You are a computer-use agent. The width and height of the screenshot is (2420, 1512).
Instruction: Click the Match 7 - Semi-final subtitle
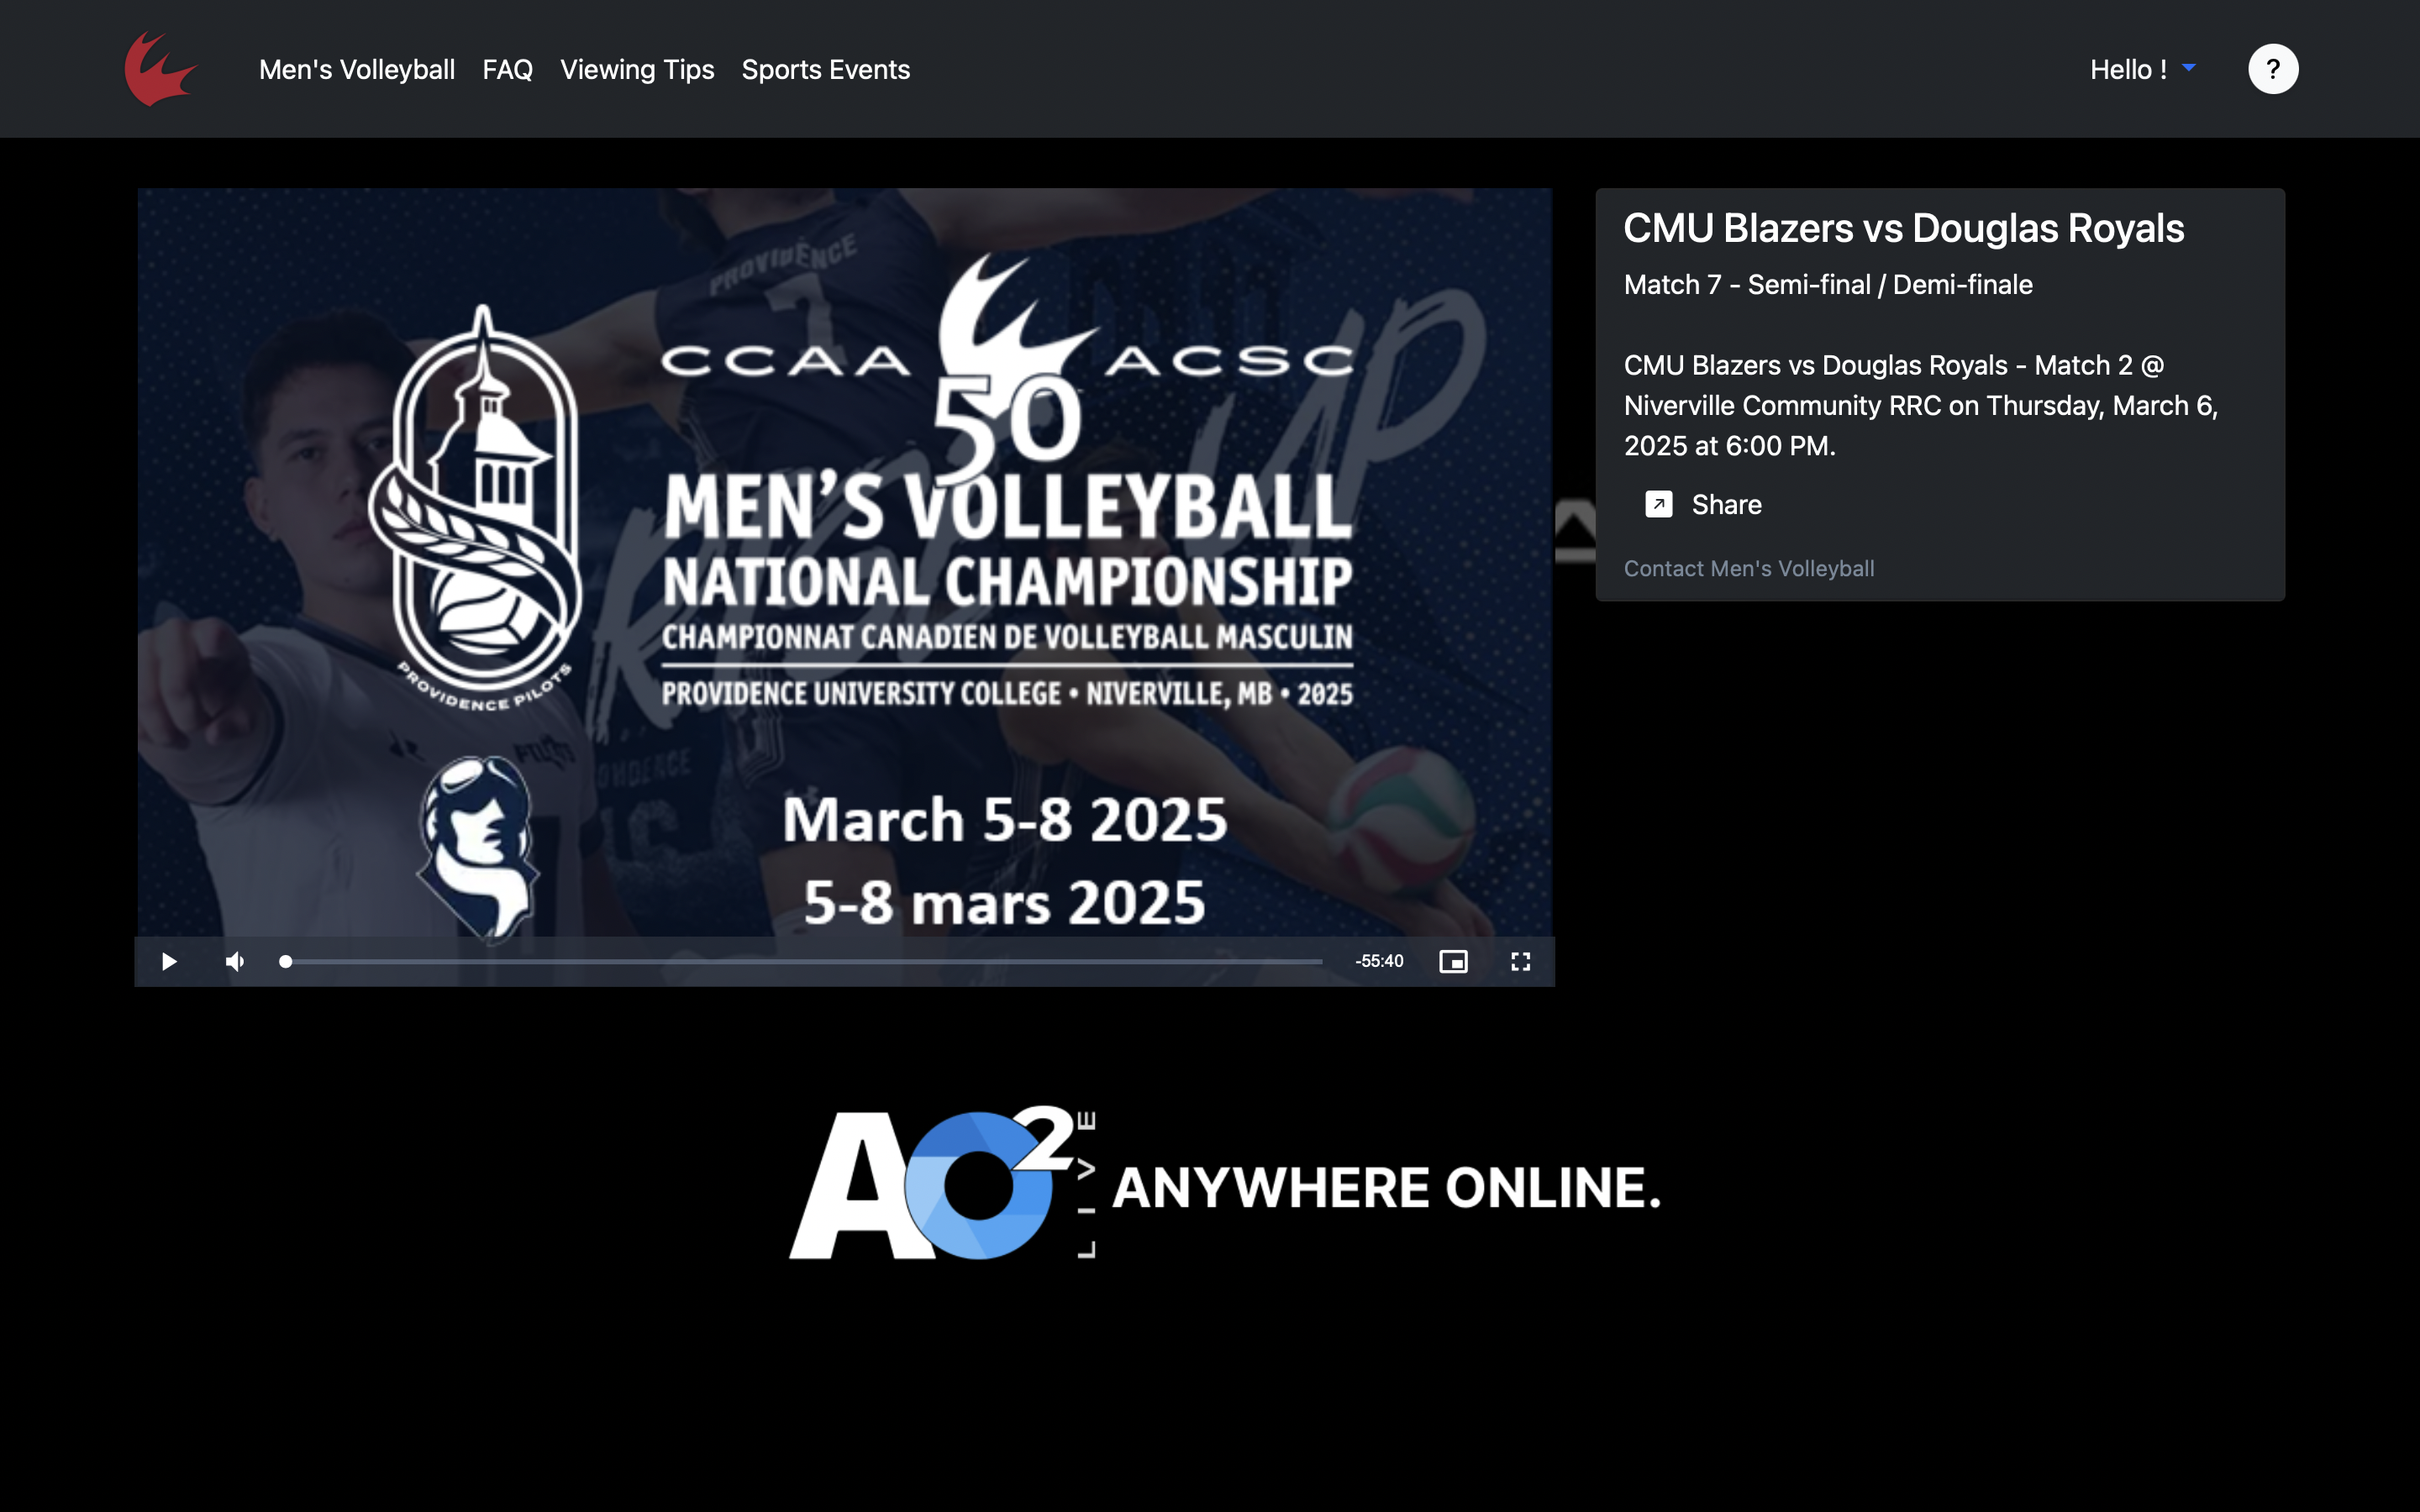point(1827,285)
